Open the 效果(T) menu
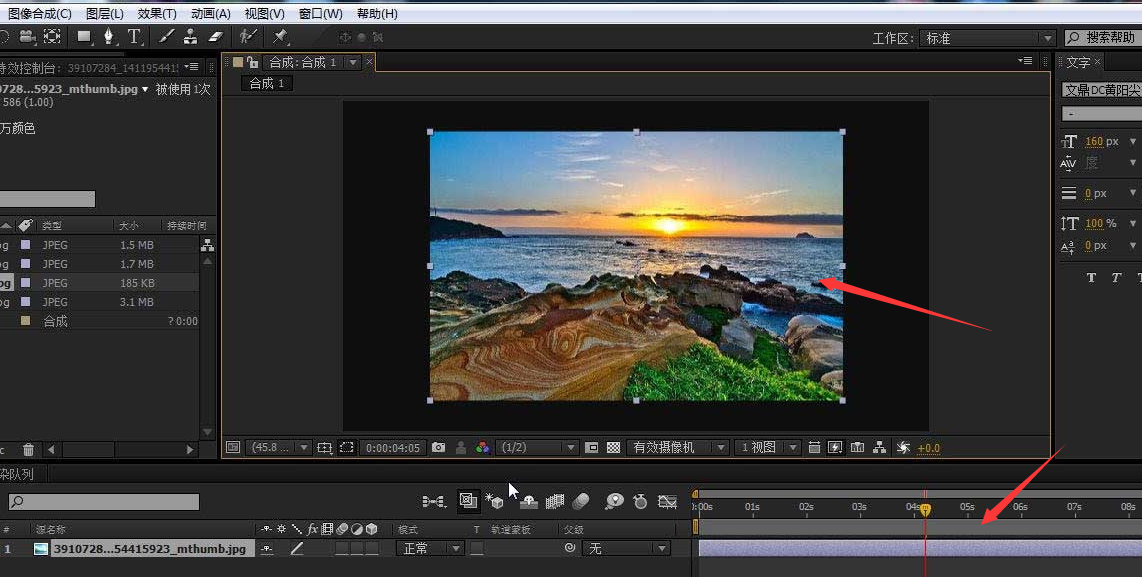Image resolution: width=1142 pixels, height=577 pixels. [x=157, y=14]
